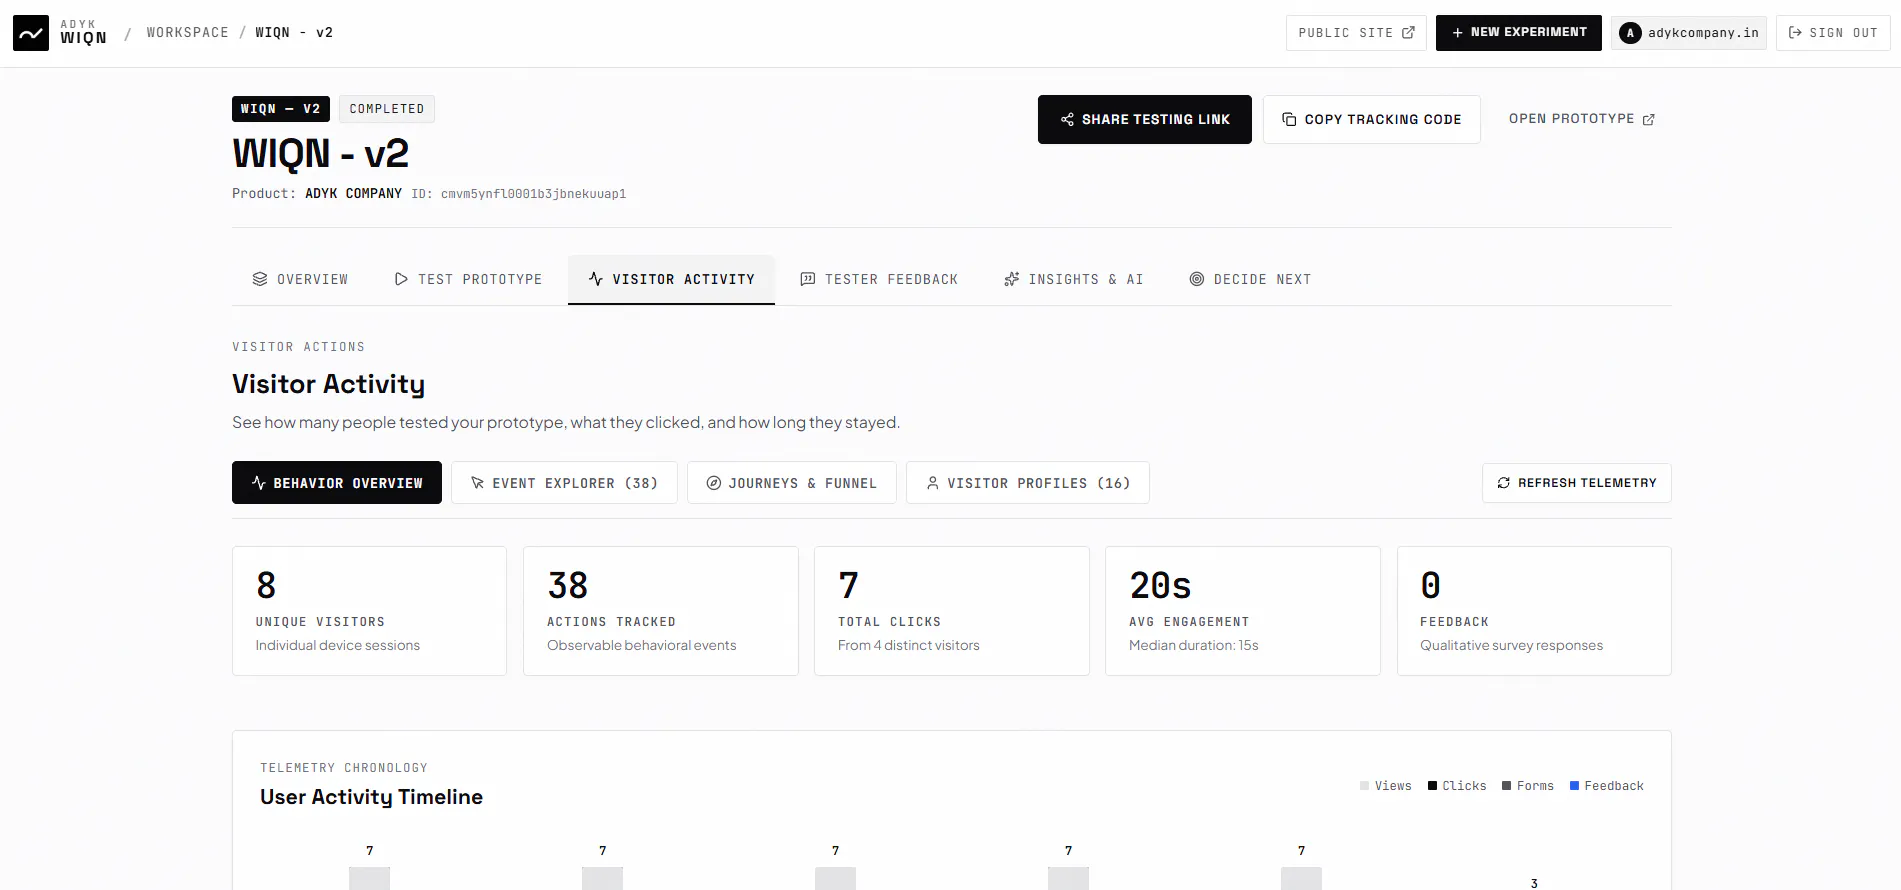Open JOURNEYS & FUNNEL view
The width and height of the screenshot is (1901, 890).
(792, 483)
